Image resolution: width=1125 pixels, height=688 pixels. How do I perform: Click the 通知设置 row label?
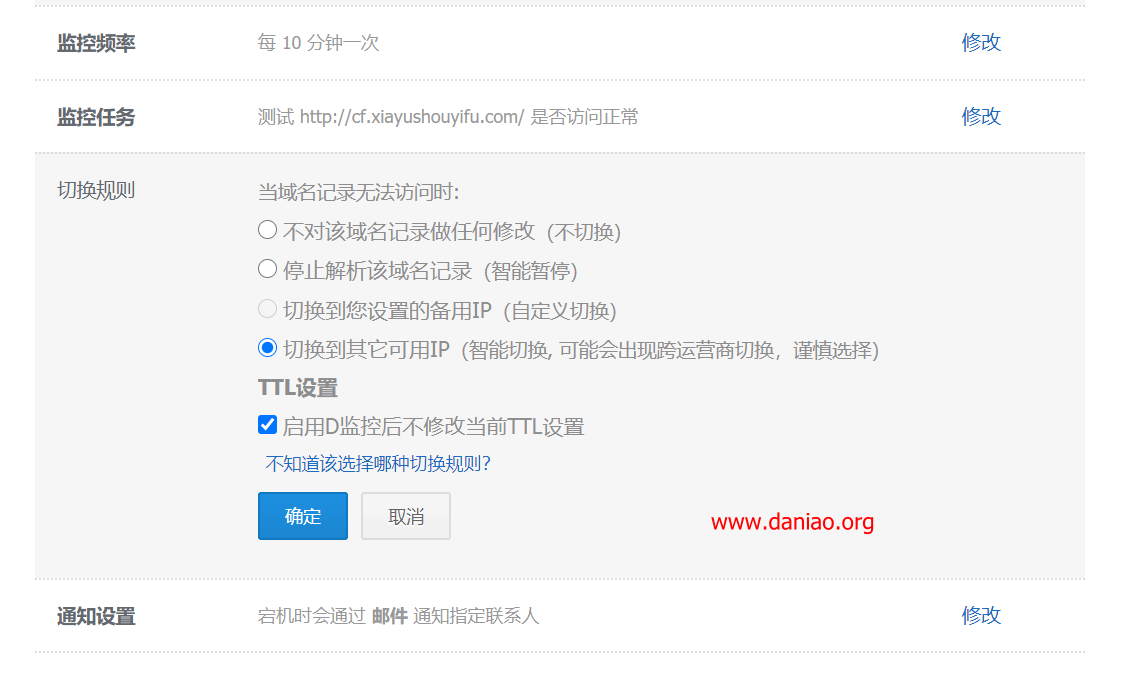tap(96, 616)
